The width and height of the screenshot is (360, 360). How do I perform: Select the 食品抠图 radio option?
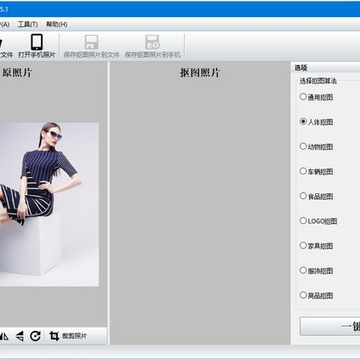pyautogui.click(x=316, y=196)
